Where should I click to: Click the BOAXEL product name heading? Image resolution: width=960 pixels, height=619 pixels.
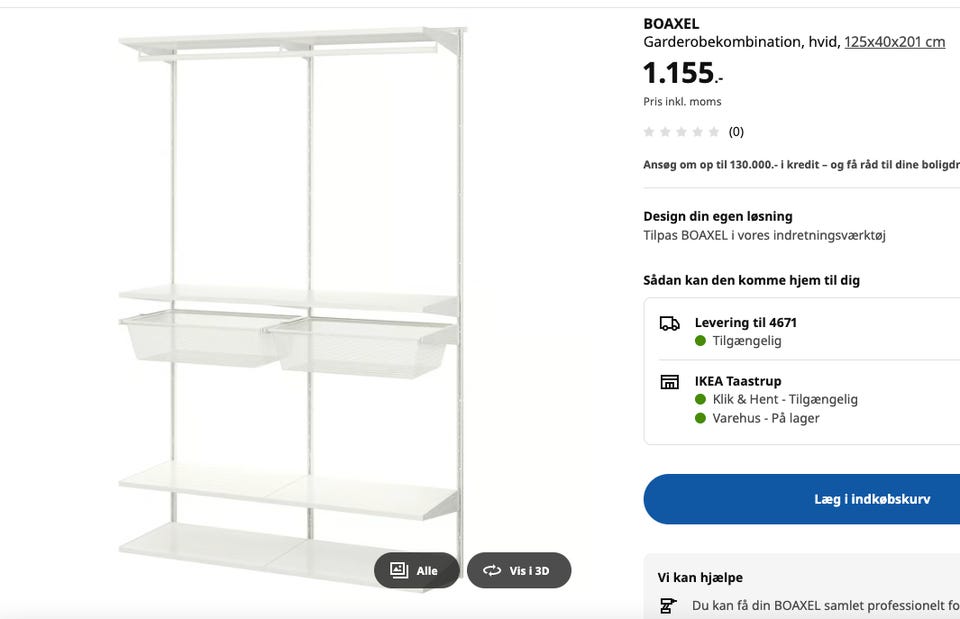point(671,24)
